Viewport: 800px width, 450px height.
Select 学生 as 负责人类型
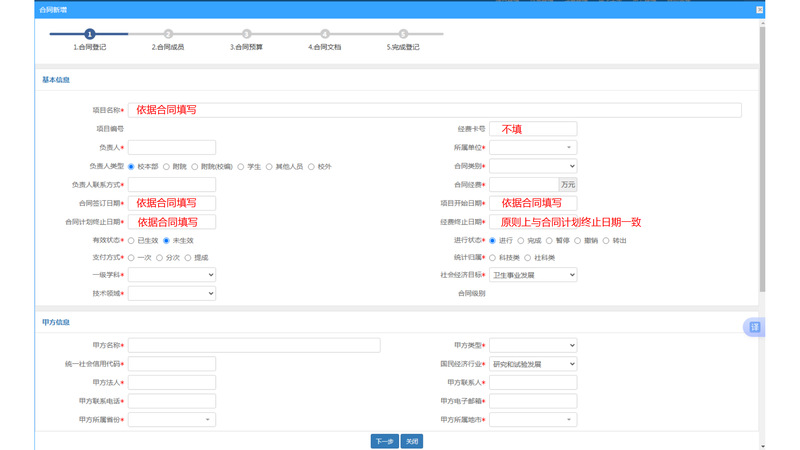(242, 166)
